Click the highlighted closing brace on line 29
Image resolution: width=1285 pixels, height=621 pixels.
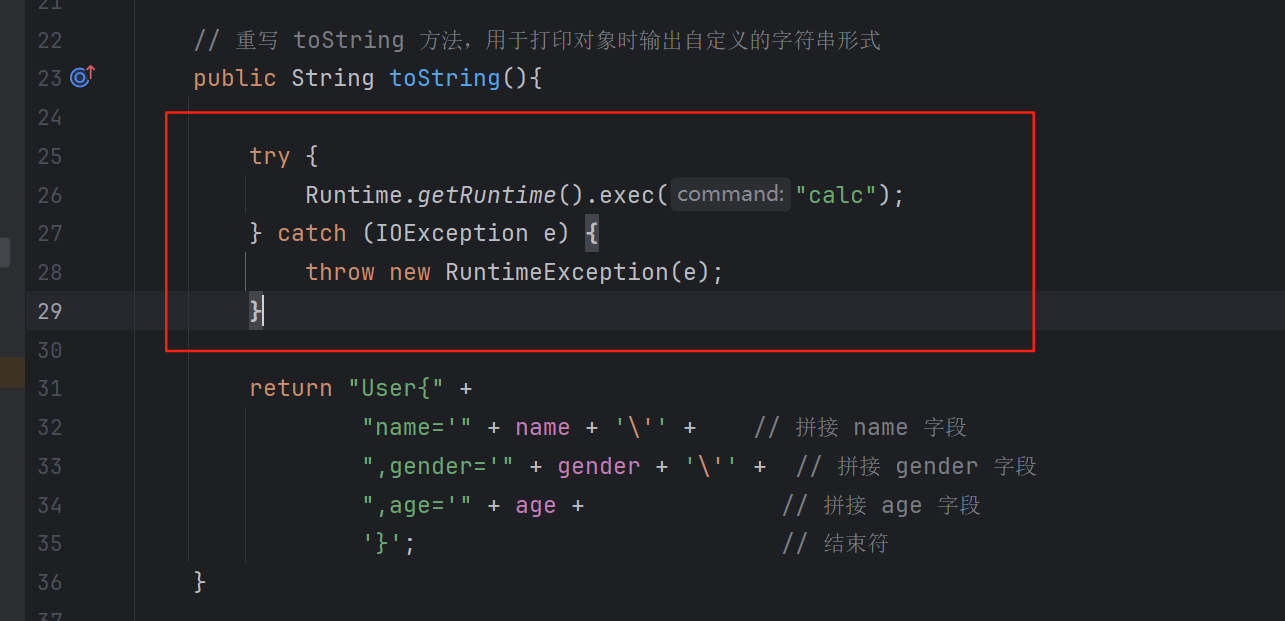(256, 311)
